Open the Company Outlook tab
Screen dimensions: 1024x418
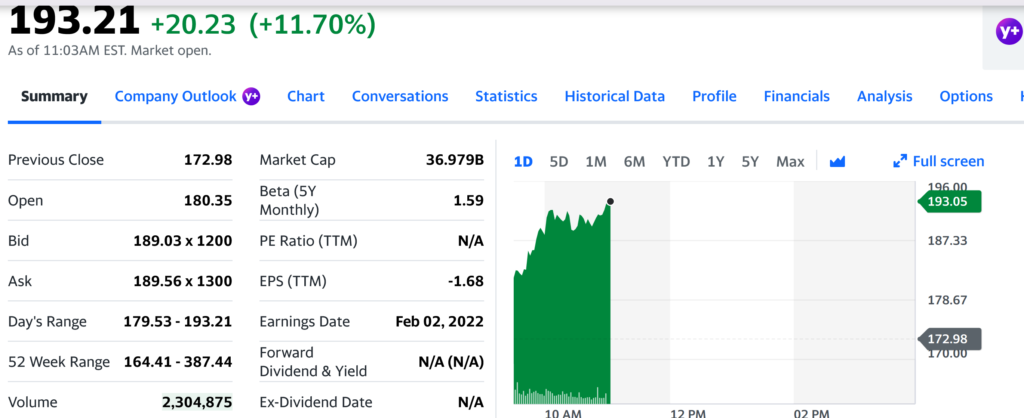click(x=176, y=96)
